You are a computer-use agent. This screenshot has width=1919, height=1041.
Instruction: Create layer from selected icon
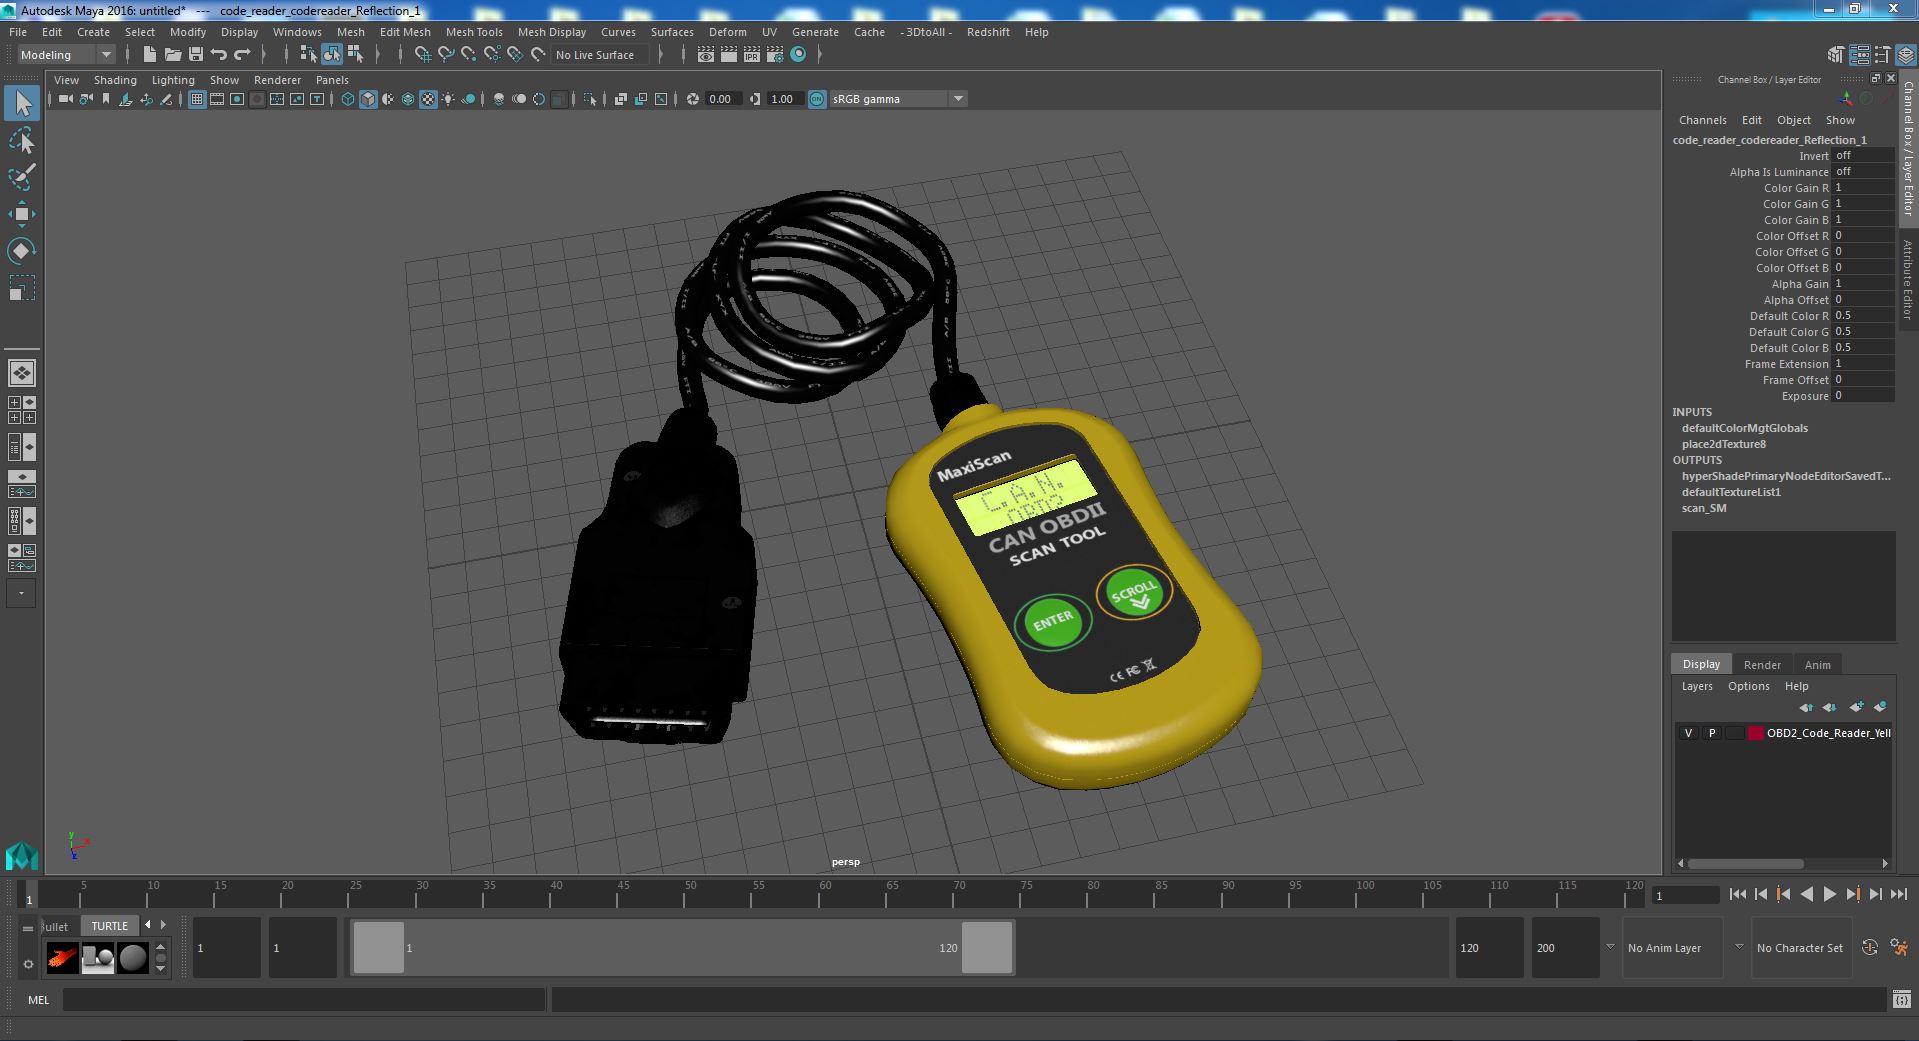[x=1880, y=707]
